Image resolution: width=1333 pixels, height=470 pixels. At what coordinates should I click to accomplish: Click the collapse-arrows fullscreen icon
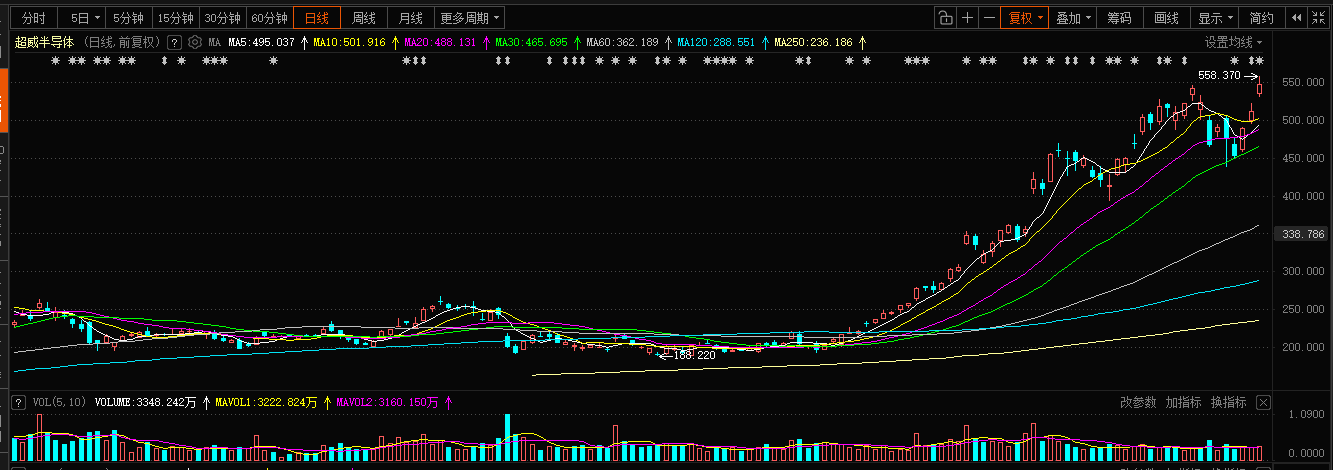(1319, 18)
